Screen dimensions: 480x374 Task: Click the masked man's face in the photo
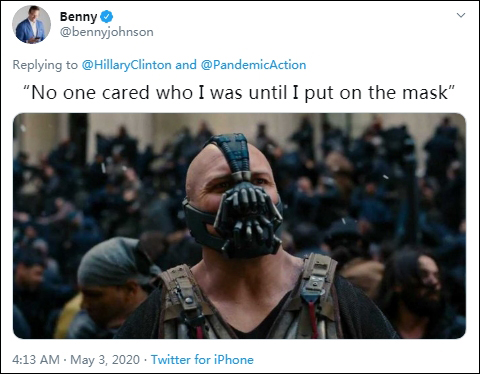(235, 197)
